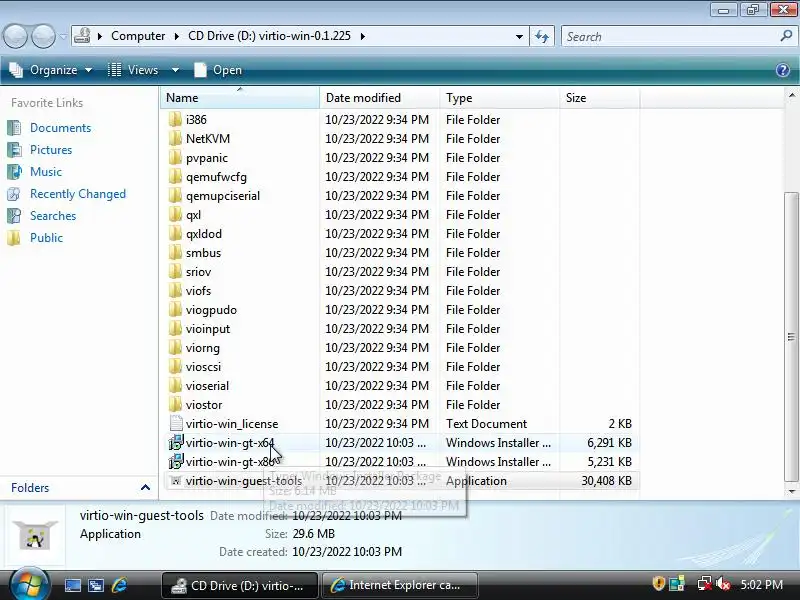The image size is (800, 600).
Task: Sort by the Name column header
Action: point(240,97)
